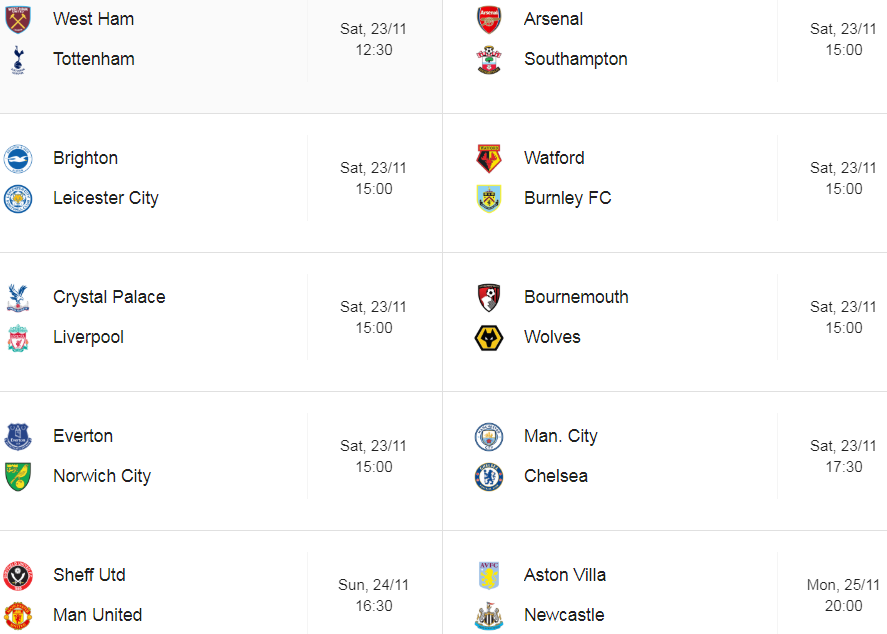887x634 pixels.
Task: Select the Aston Villa club badge
Action: 489,575
